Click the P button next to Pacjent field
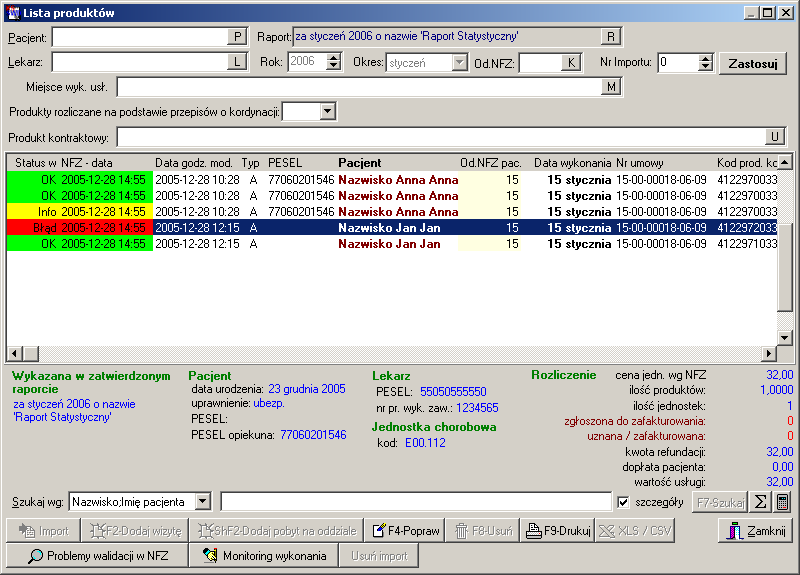800x575 pixels. coord(237,37)
